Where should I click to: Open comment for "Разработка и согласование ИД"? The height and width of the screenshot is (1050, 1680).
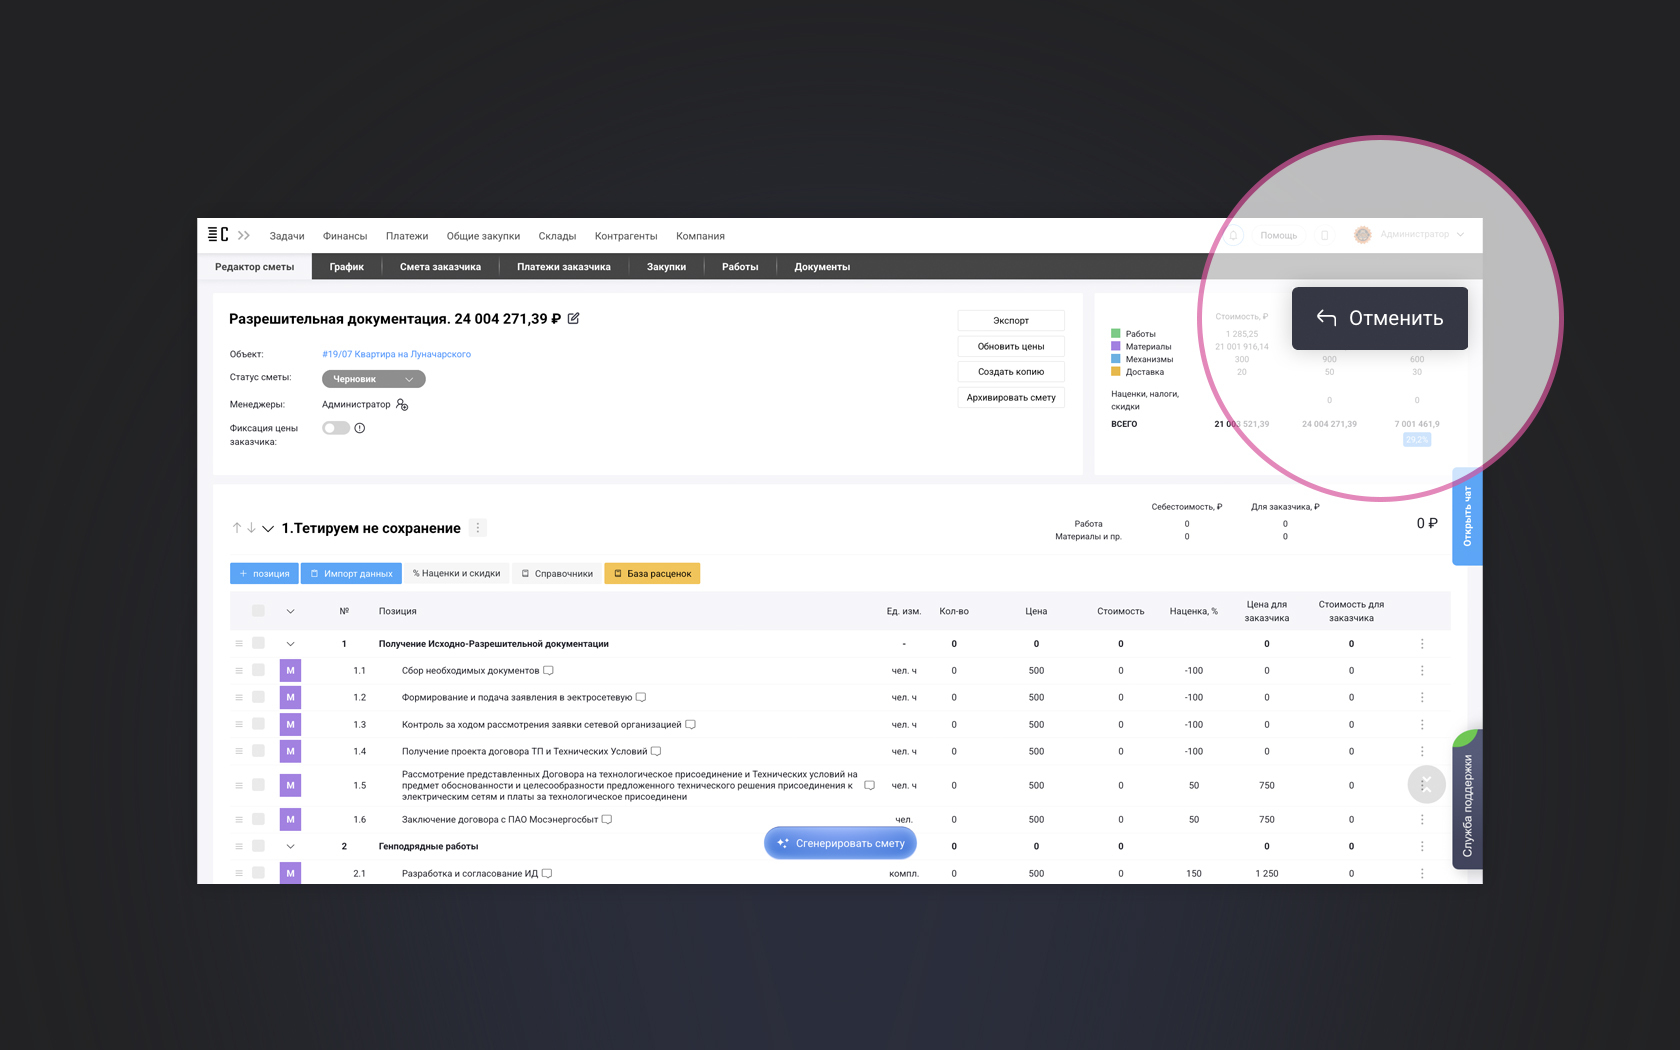tap(547, 874)
